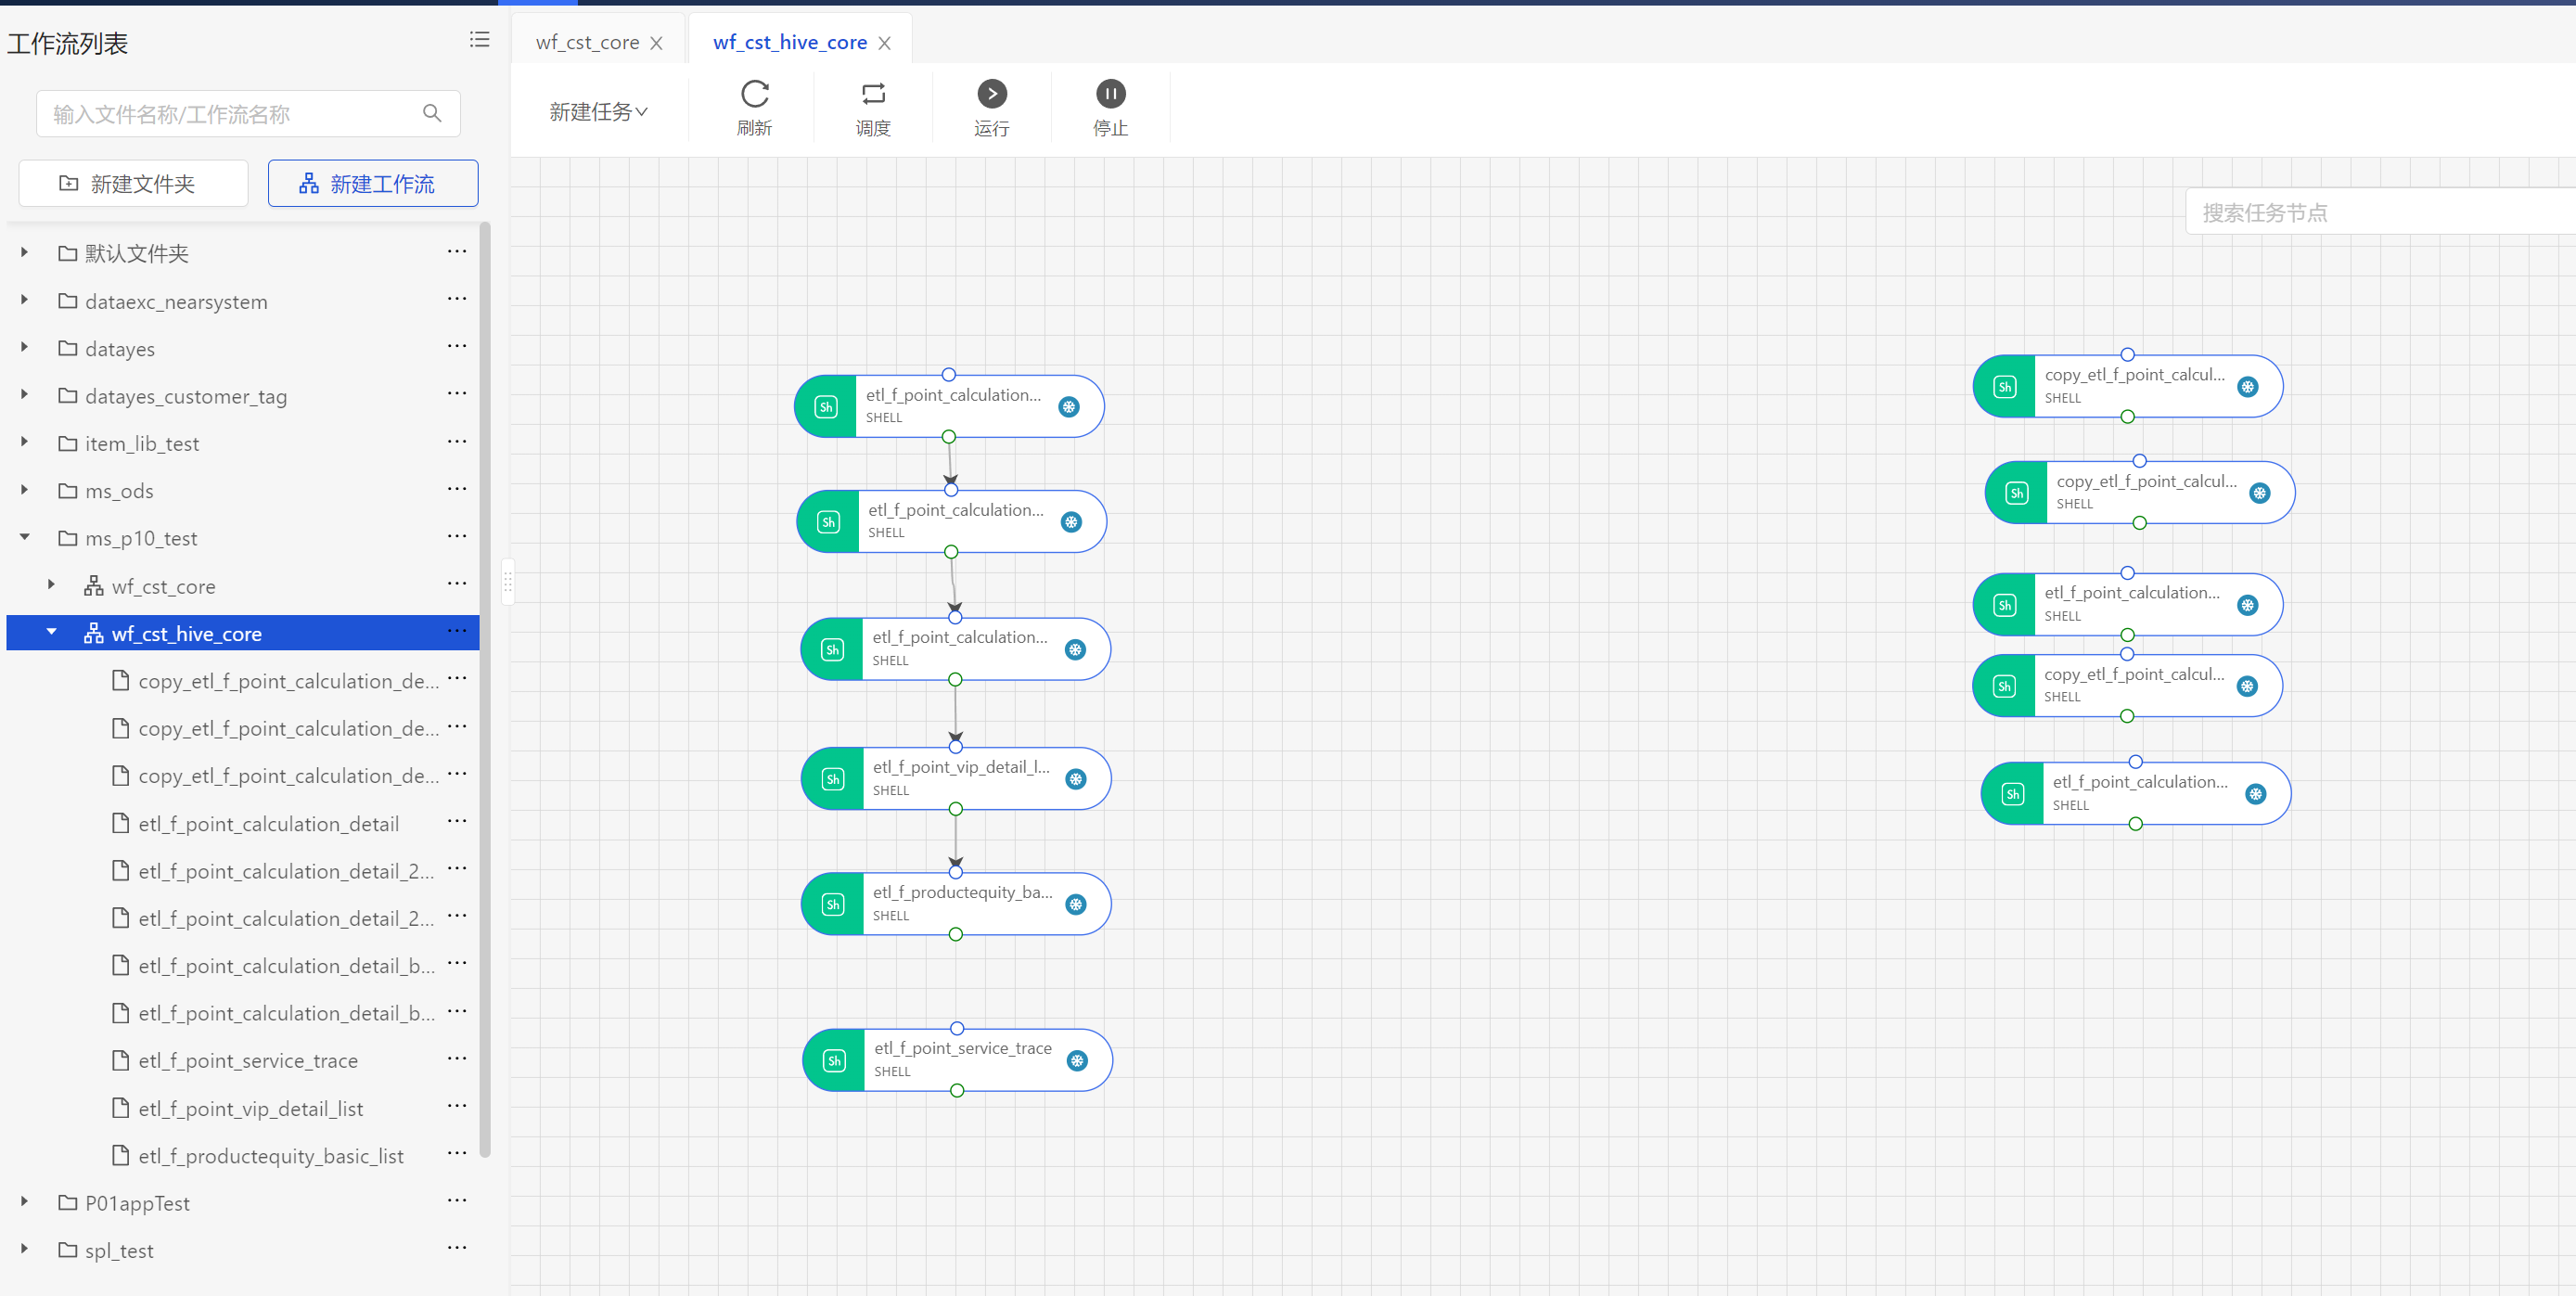Click the Sh icon of etl_f_point_service_trace node
Viewport: 2576px width, 1296px height.
click(834, 1061)
